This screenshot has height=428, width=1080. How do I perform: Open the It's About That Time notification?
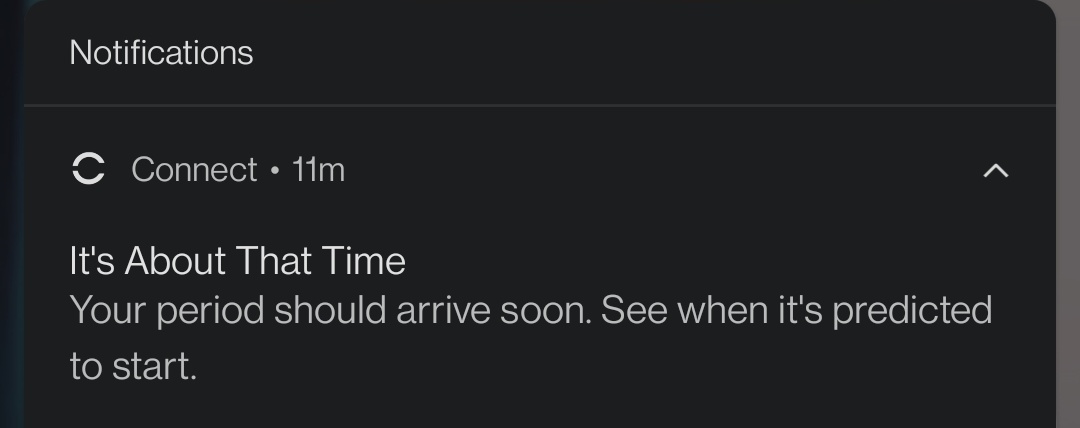point(237,261)
